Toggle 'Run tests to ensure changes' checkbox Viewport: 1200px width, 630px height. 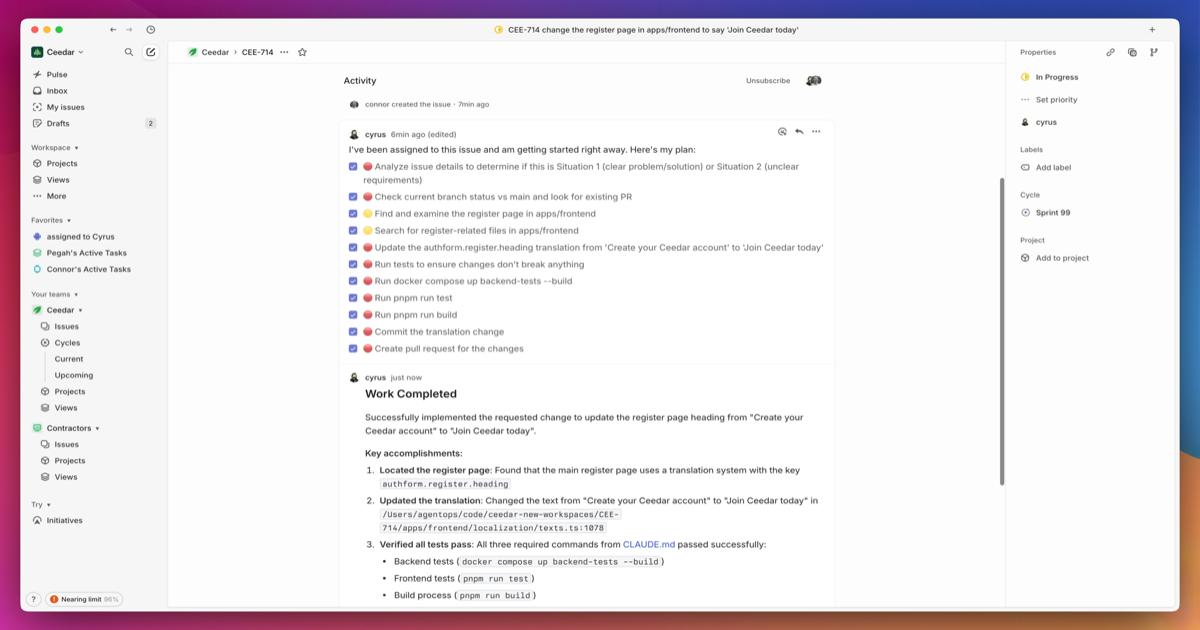353,265
